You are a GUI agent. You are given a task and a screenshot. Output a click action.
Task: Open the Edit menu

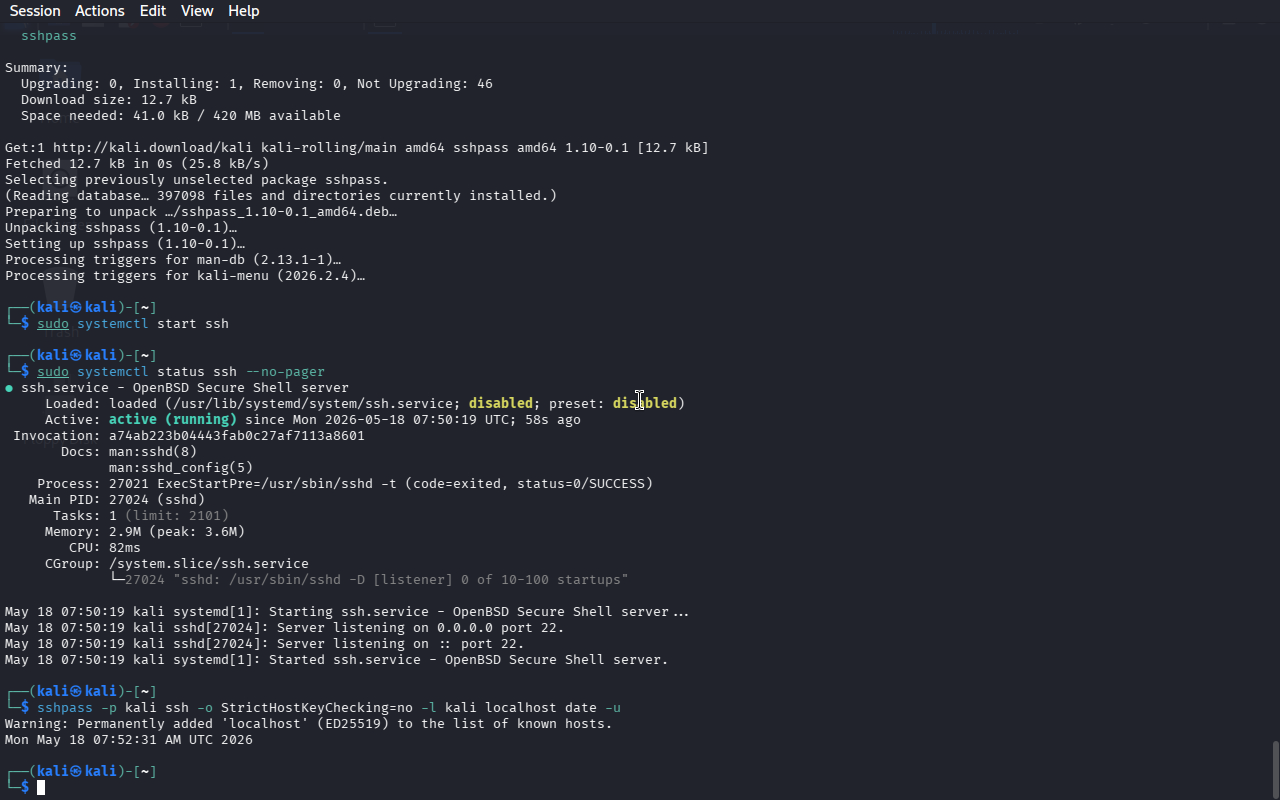153,11
